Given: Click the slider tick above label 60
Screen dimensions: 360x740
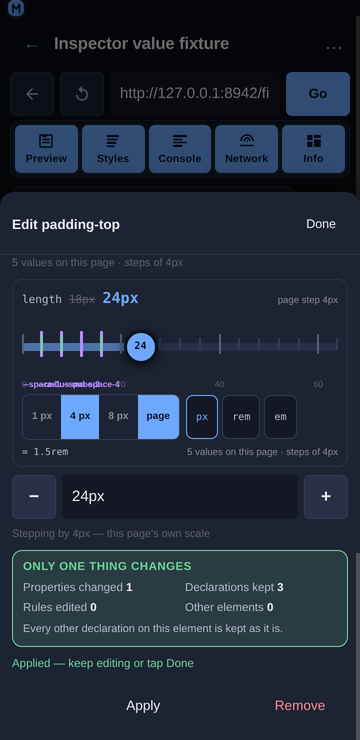Looking at the screenshot, I should click(x=318, y=344).
